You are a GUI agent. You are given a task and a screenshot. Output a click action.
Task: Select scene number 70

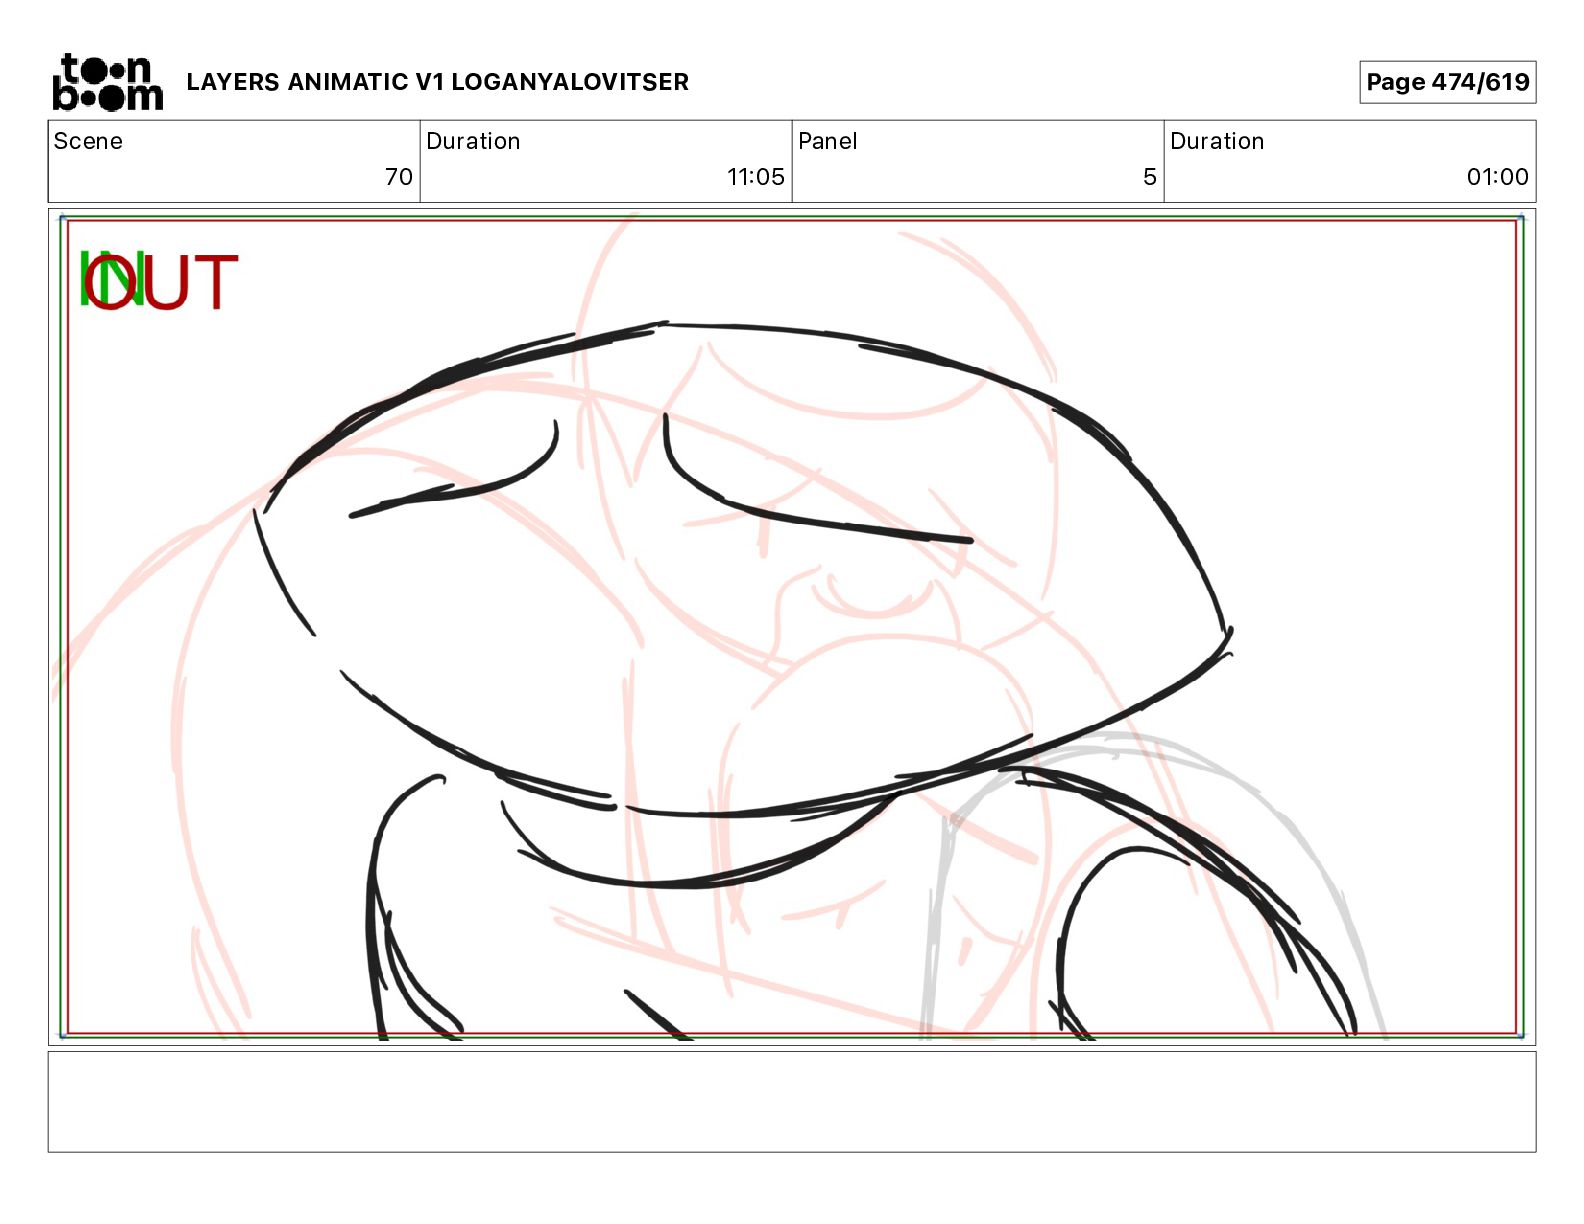coord(398,177)
